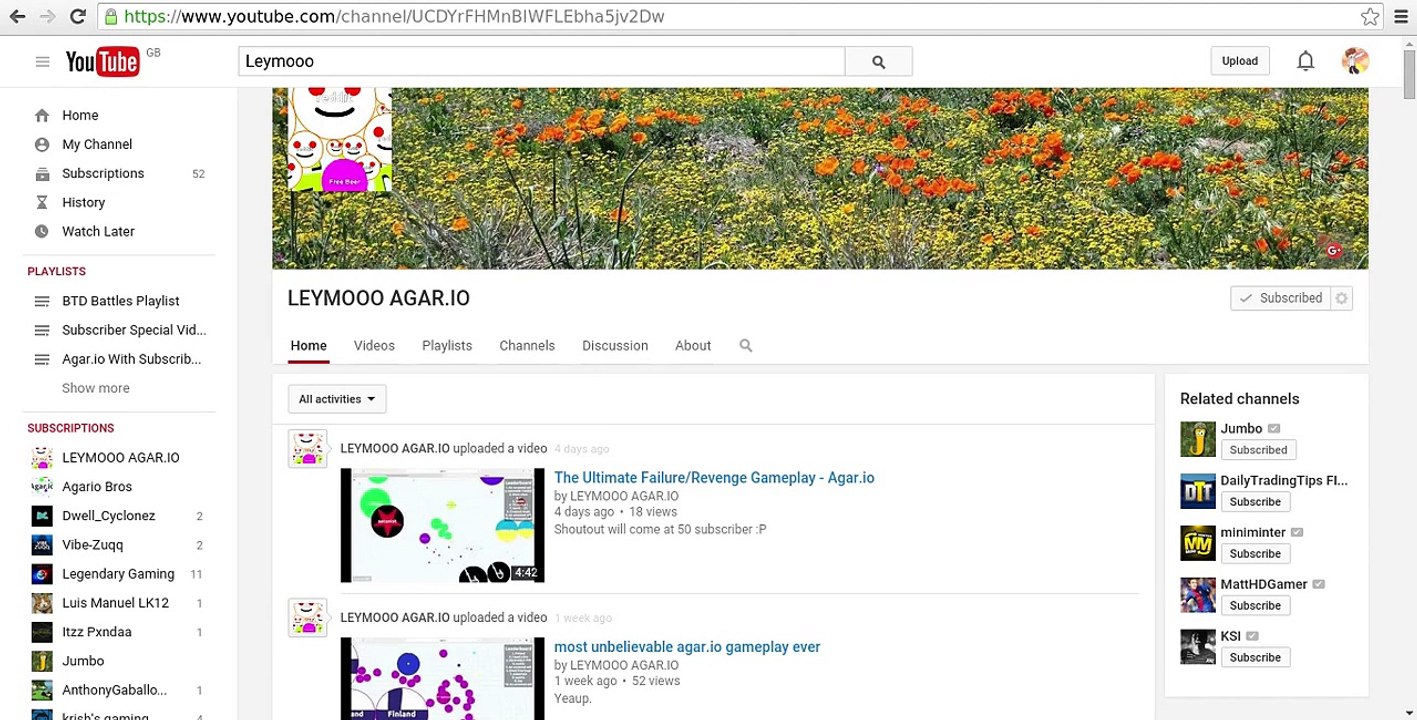Click the SUBSCRIPTIONS sidebar heading

click(x=71, y=428)
